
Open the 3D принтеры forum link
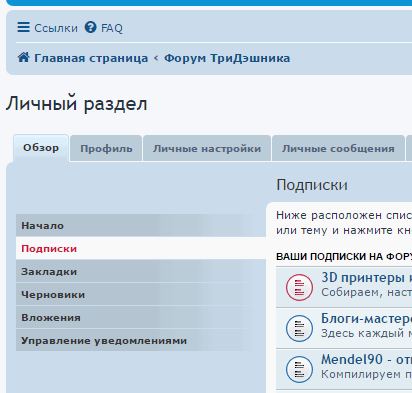[366, 278]
